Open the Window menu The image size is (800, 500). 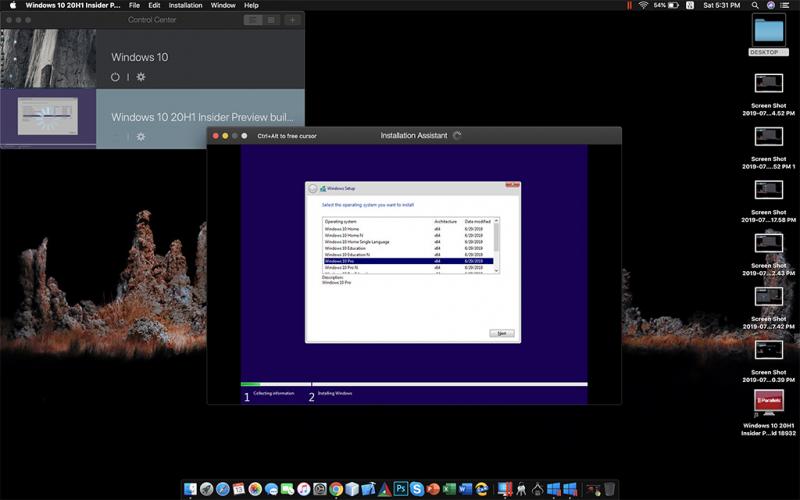(x=223, y=5)
